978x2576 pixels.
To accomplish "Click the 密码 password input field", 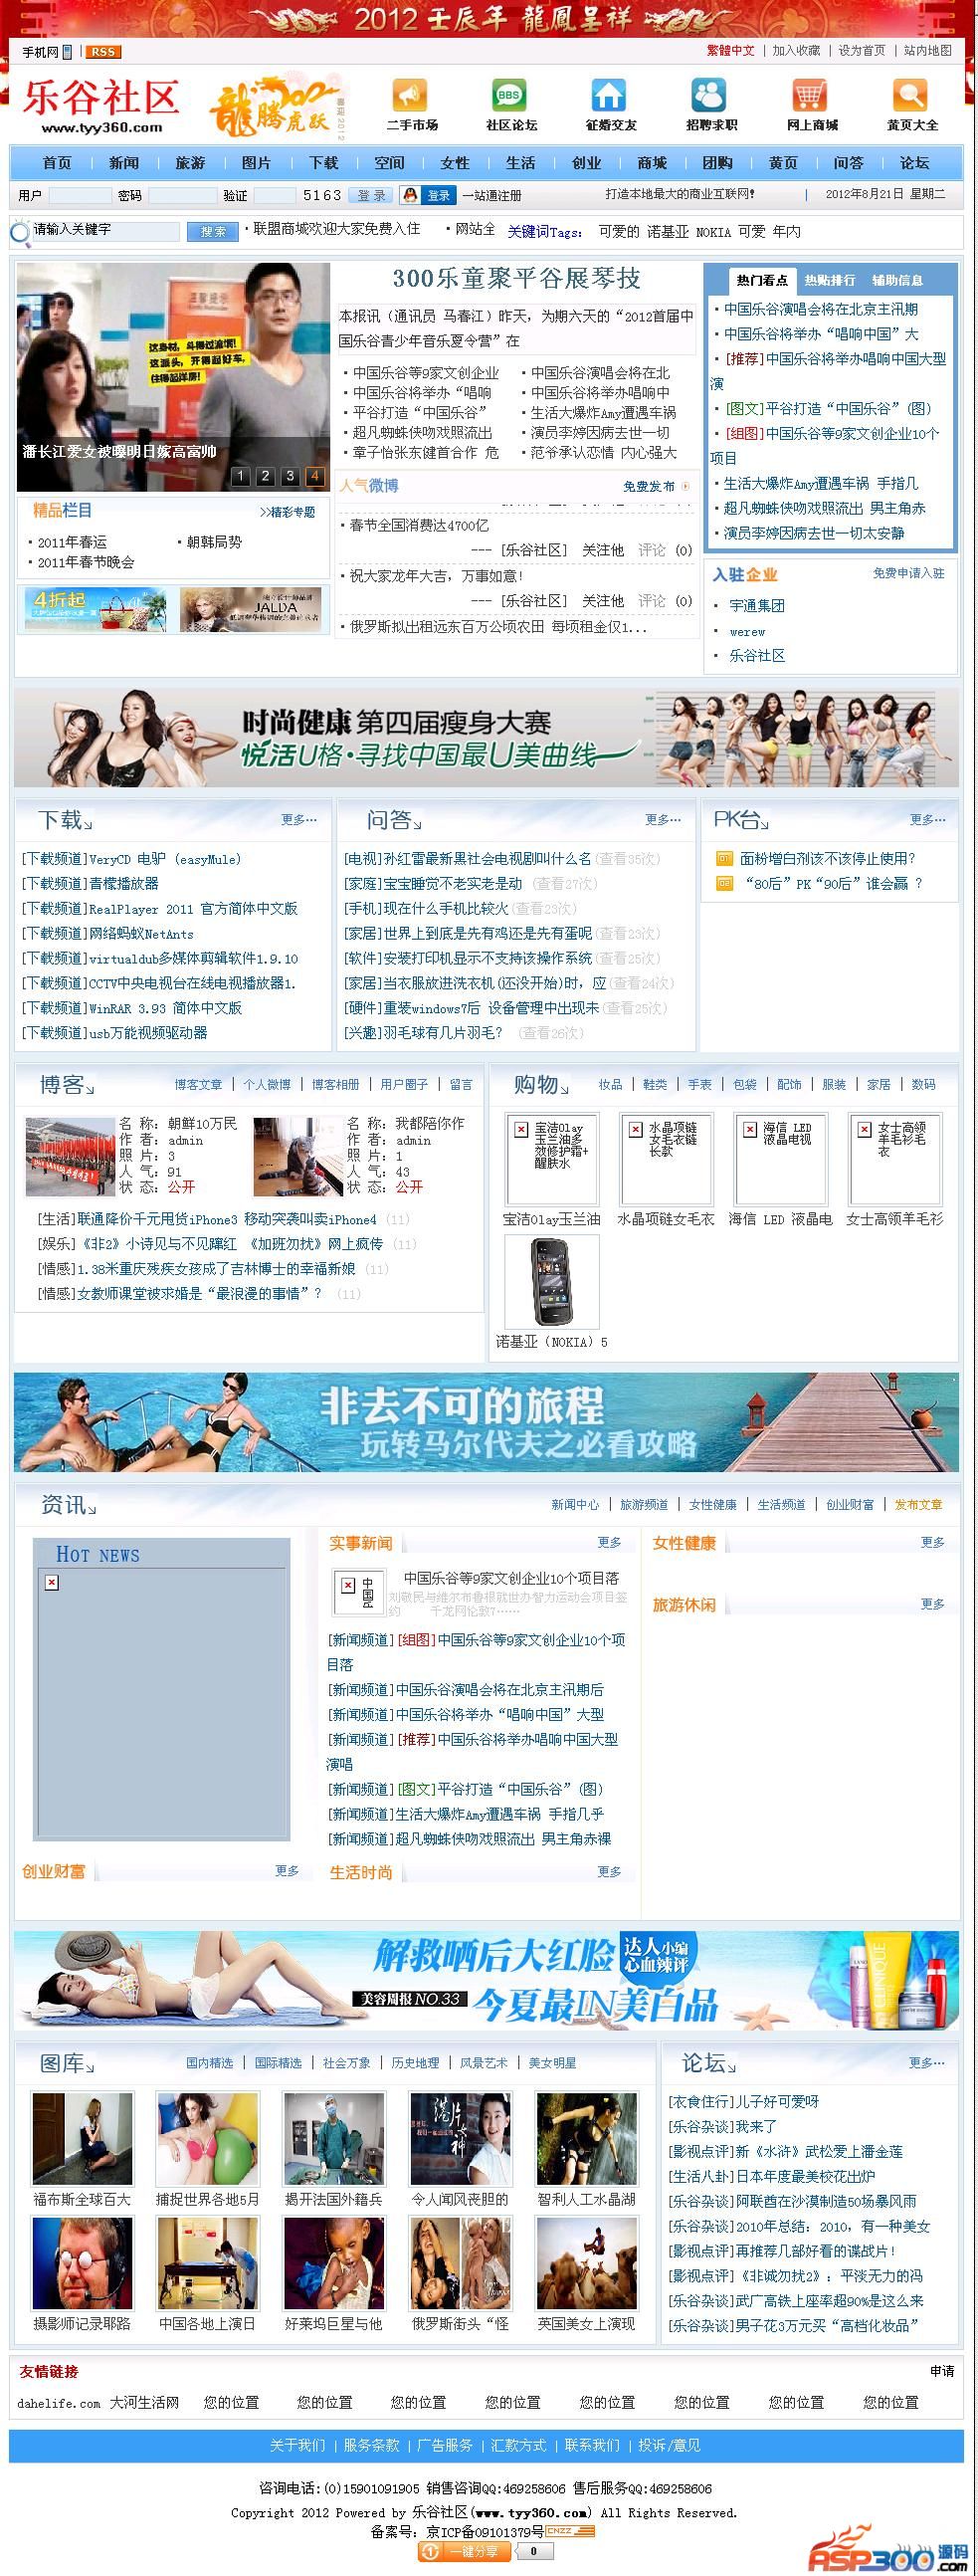I will (182, 195).
